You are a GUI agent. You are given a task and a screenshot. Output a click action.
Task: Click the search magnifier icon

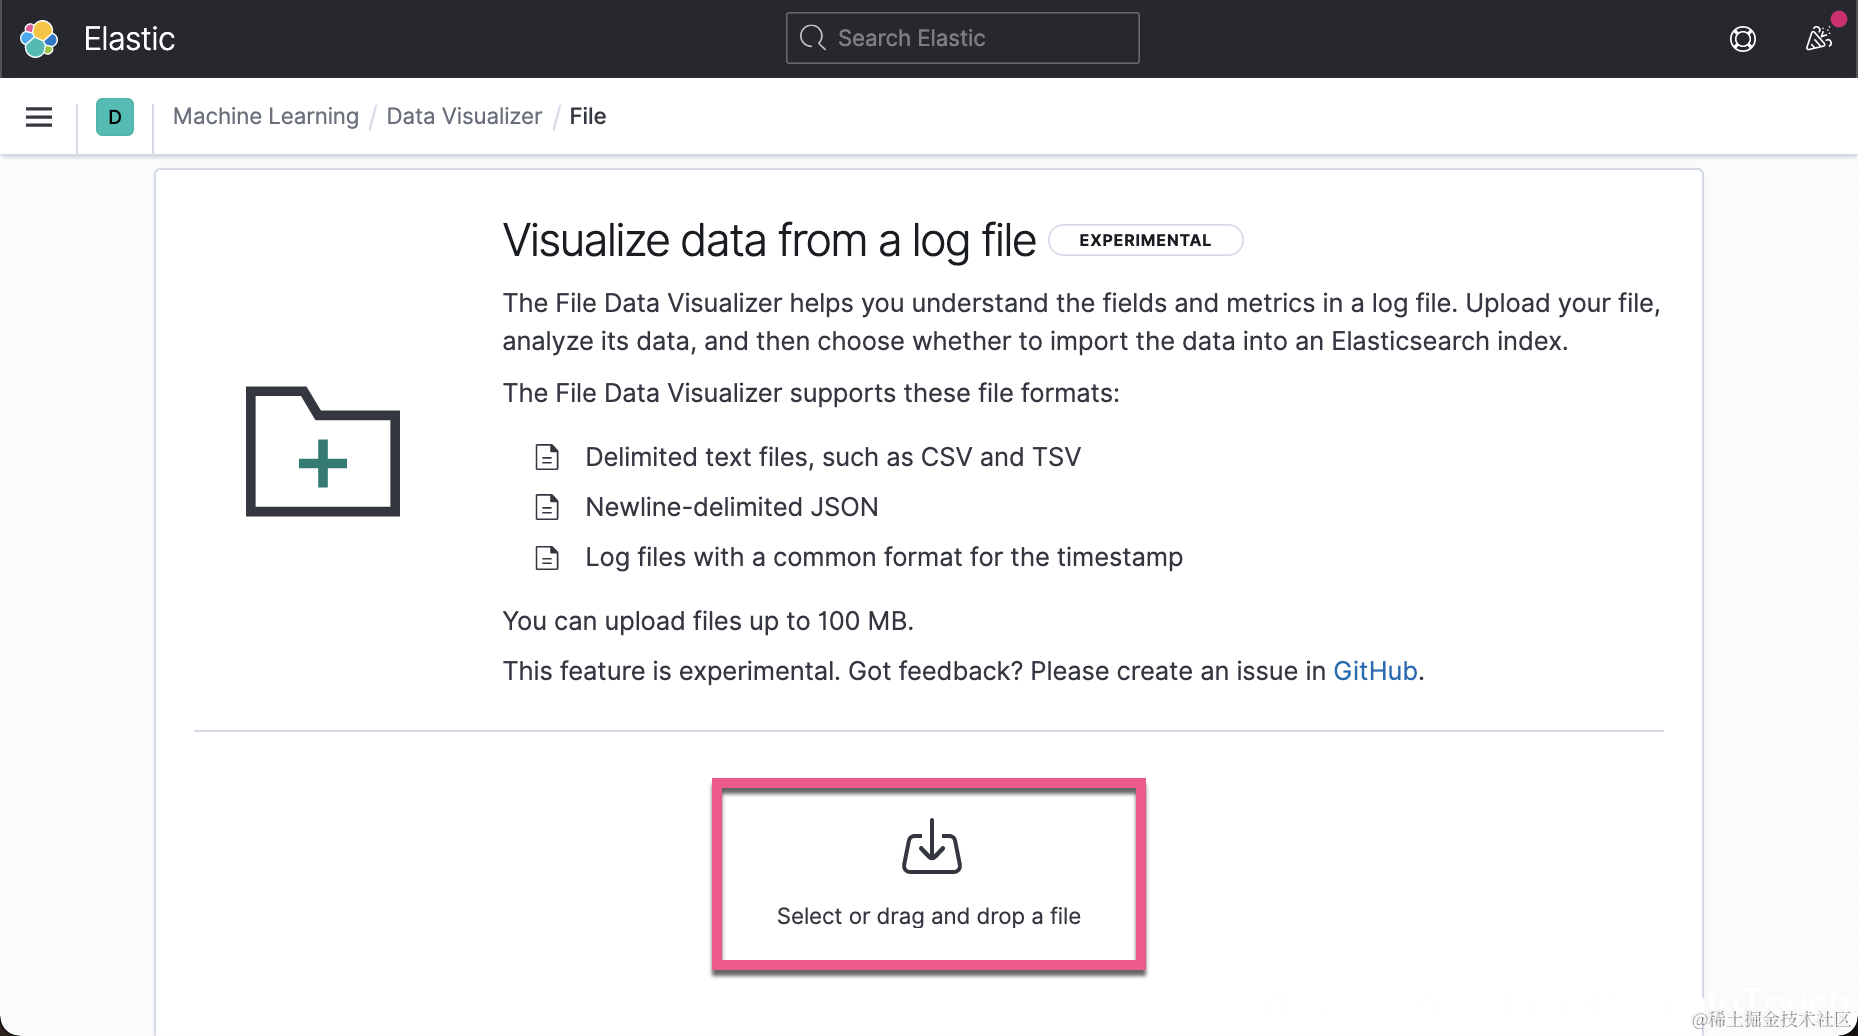(x=813, y=38)
